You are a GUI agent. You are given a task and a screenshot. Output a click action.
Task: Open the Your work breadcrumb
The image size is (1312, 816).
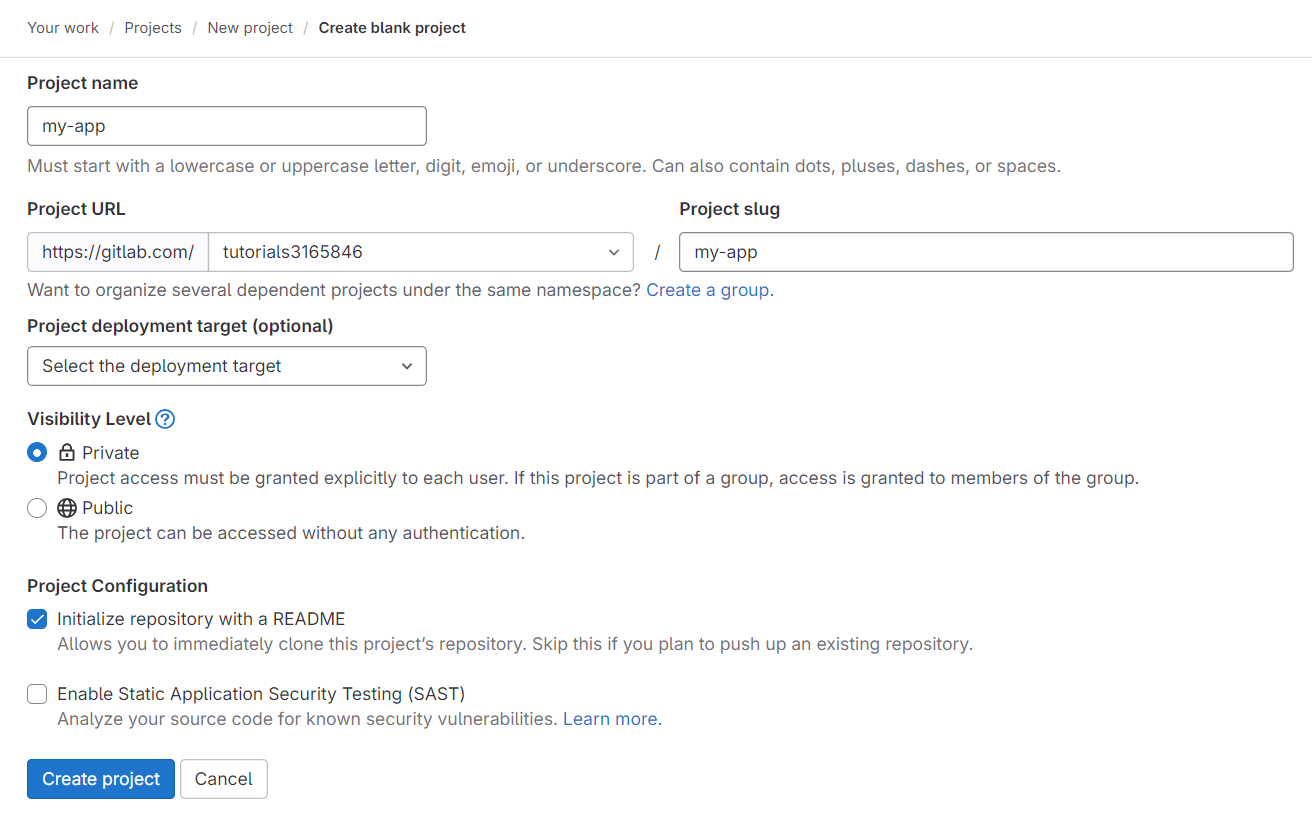click(62, 27)
